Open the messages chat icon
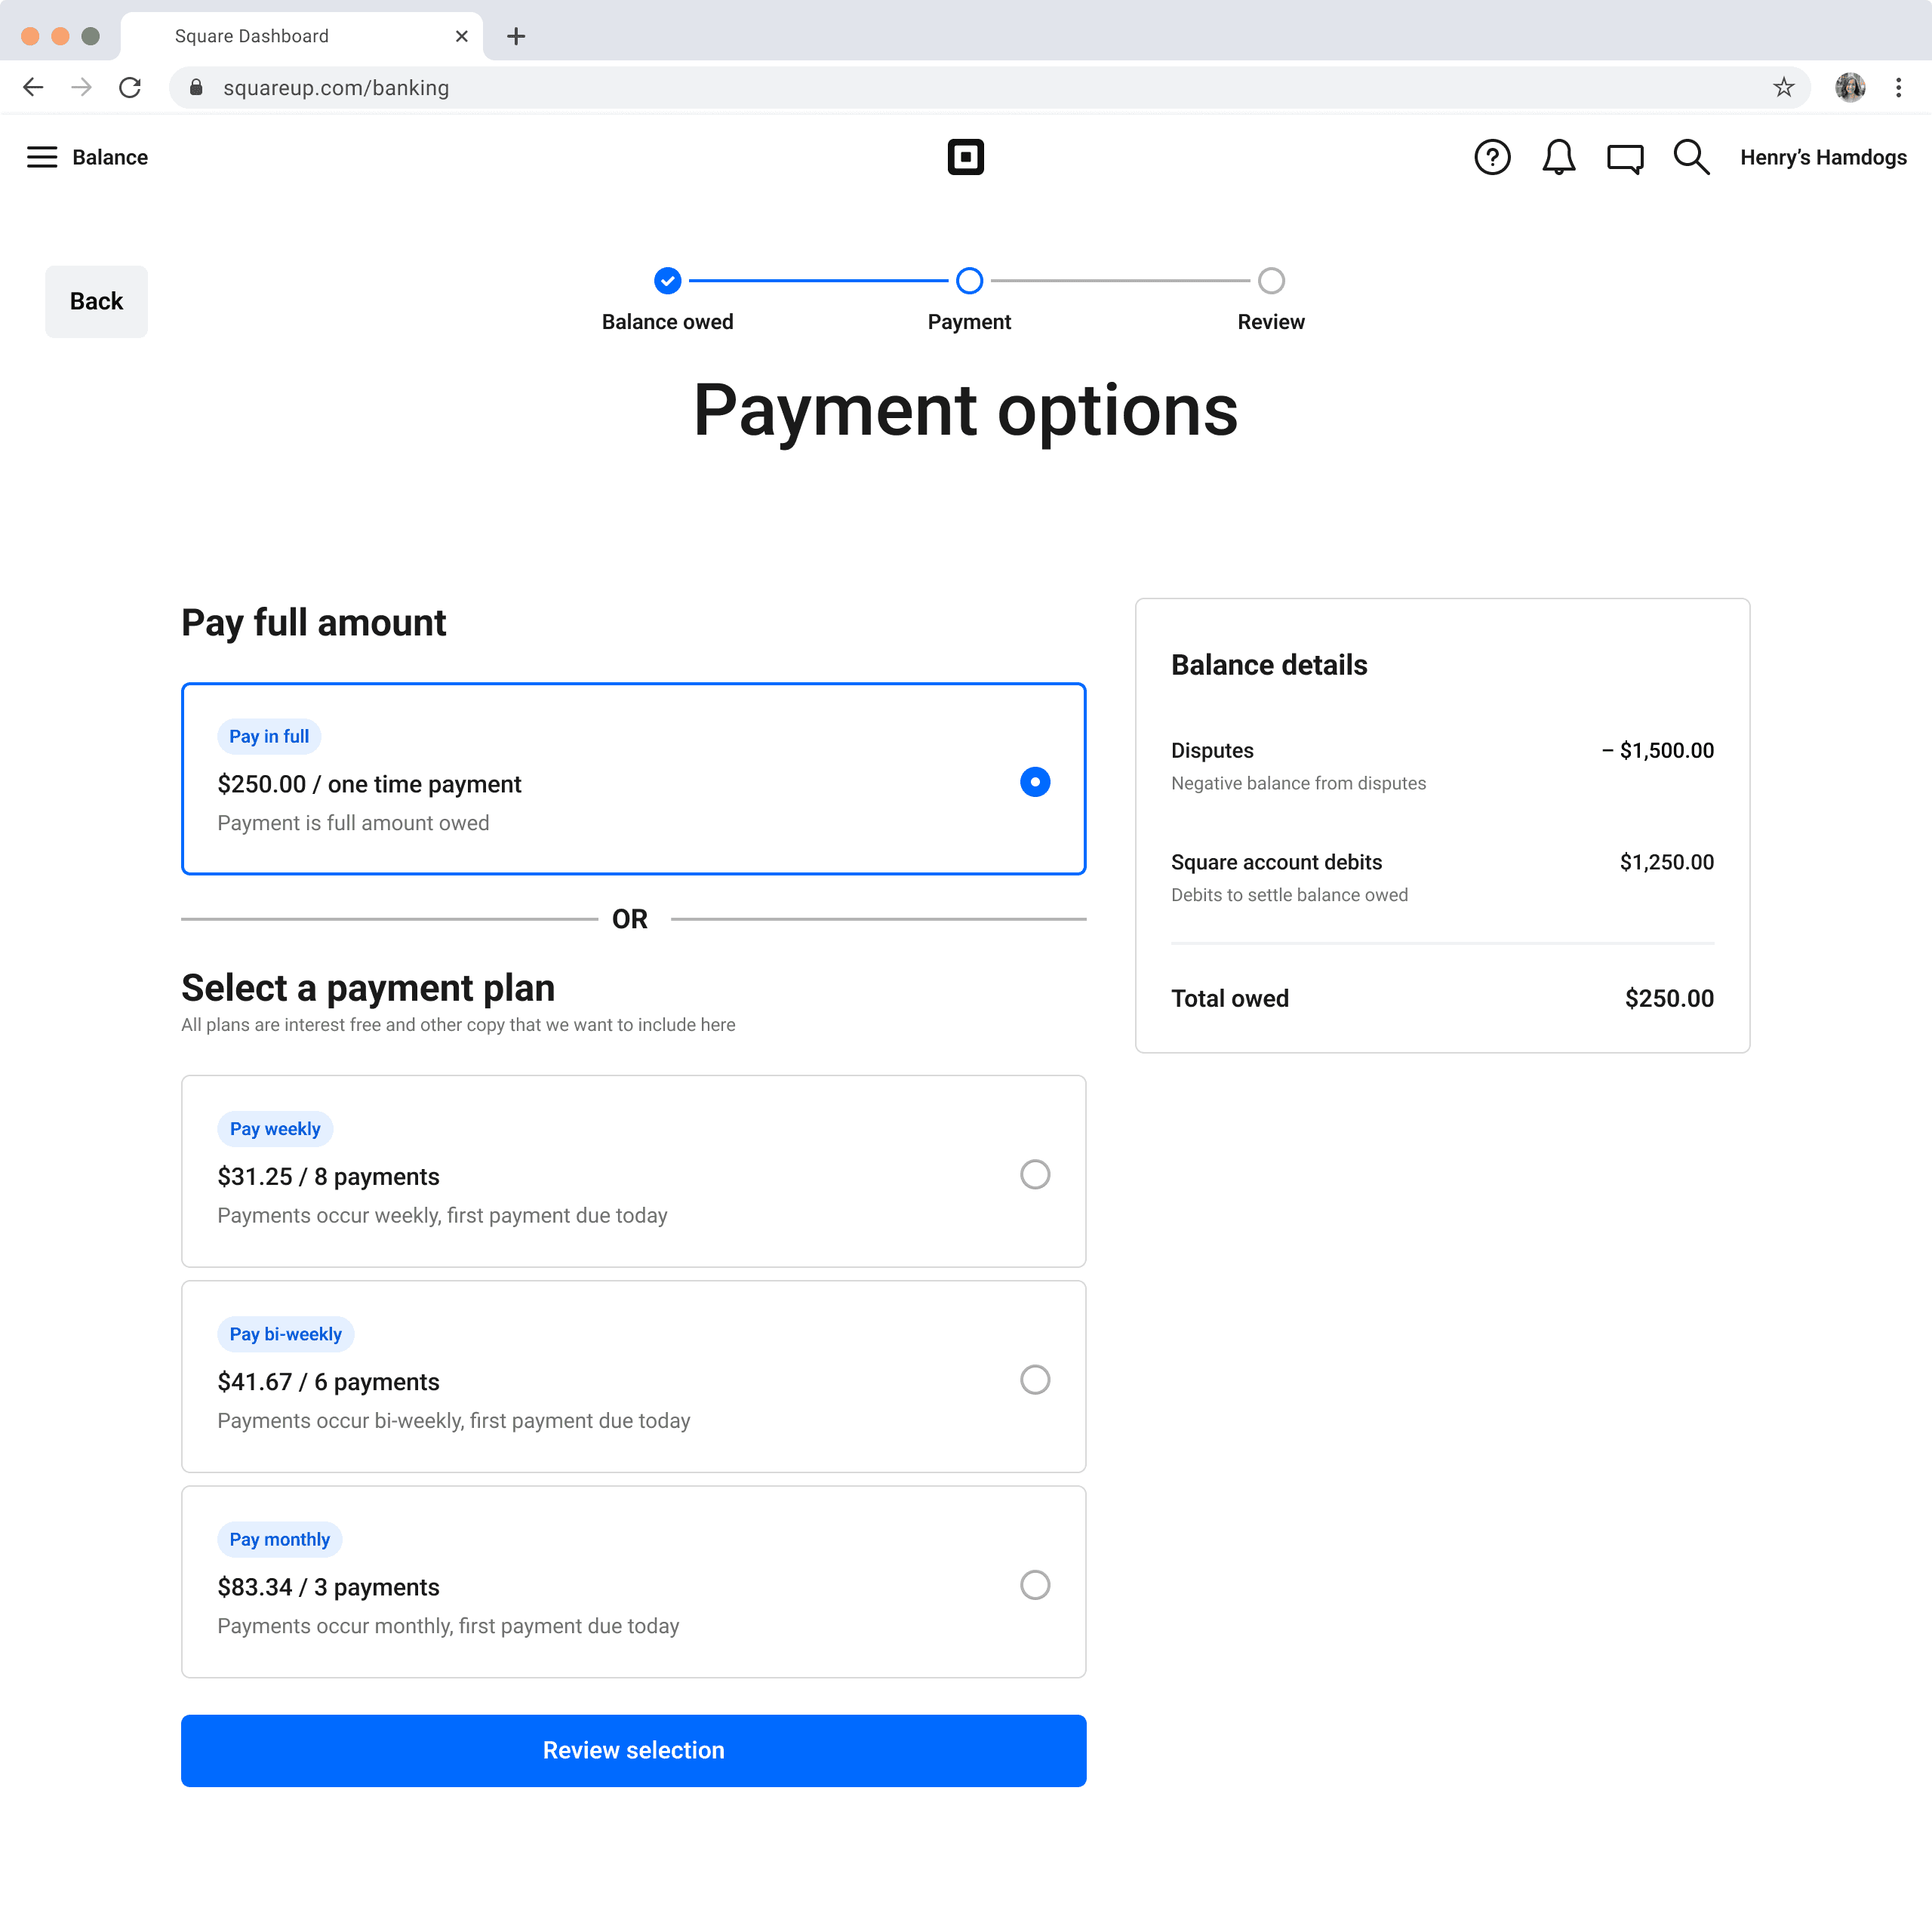The image size is (1932, 1923). tap(1624, 158)
